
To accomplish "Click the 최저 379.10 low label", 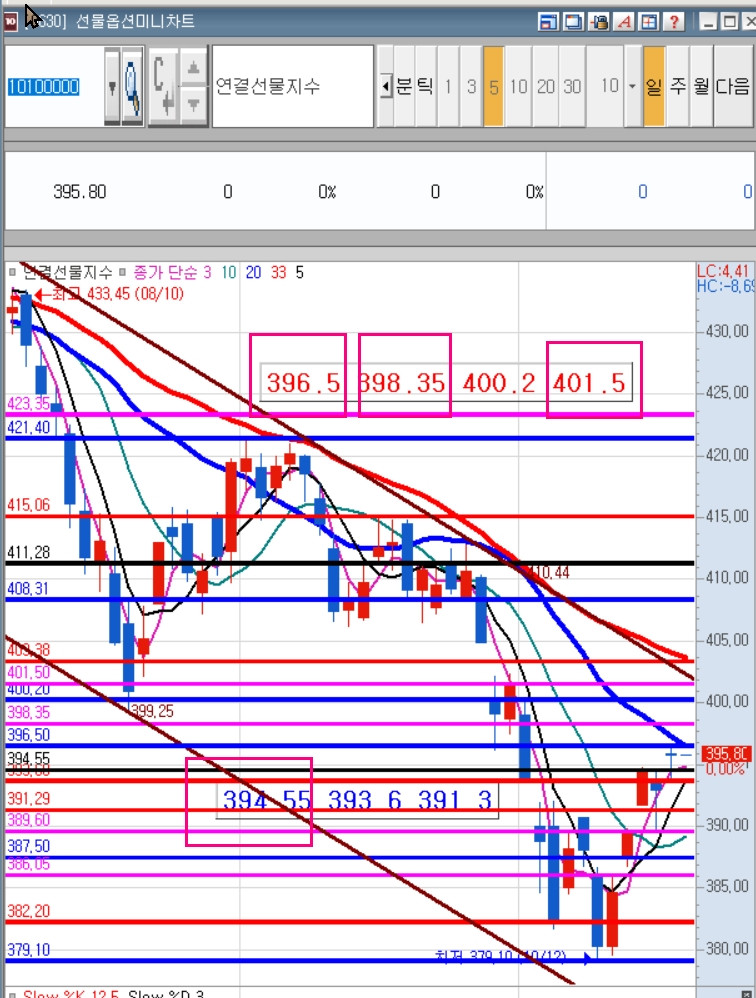I will (x=500, y=956).
